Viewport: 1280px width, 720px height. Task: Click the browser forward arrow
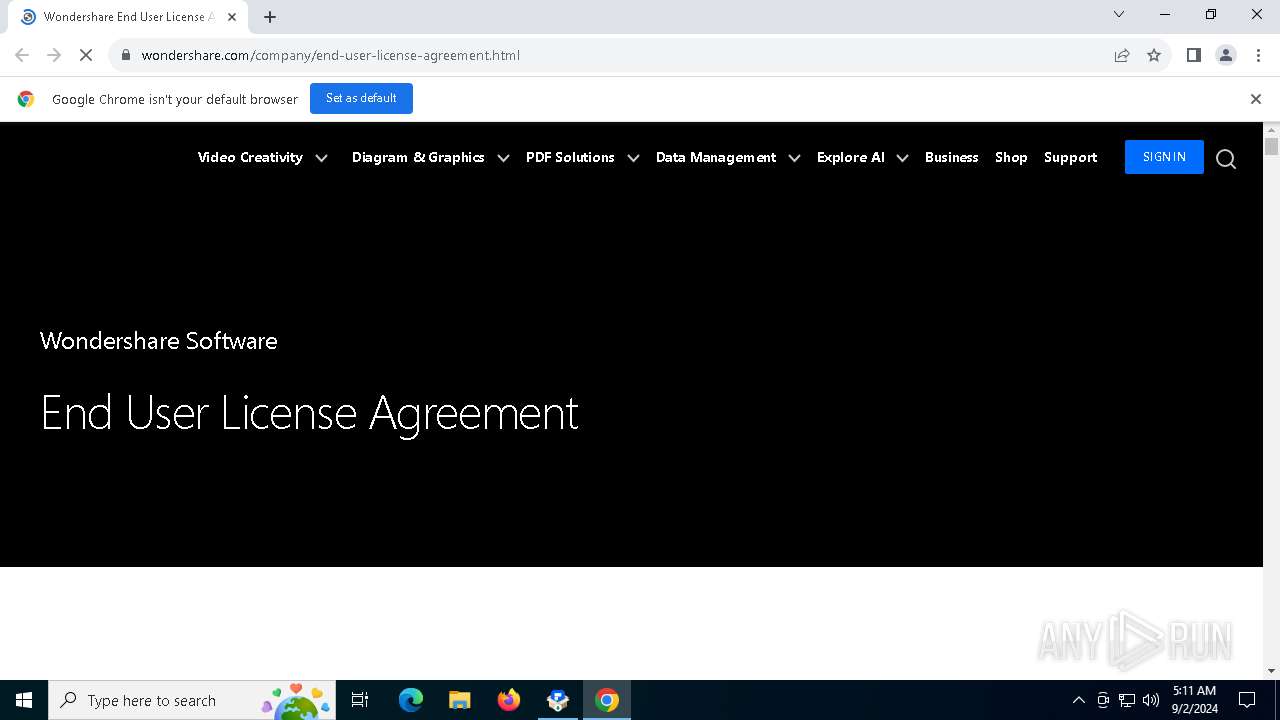(54, 55)
